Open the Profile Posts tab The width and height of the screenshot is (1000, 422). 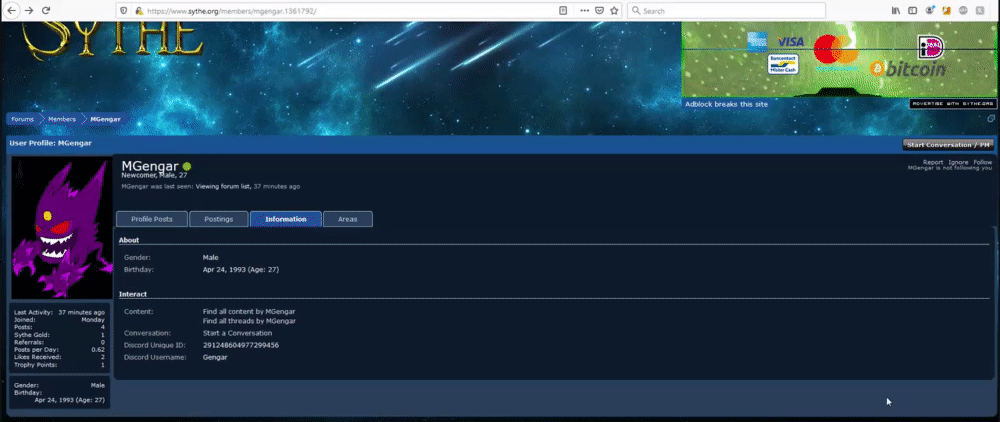coord(152,219)
